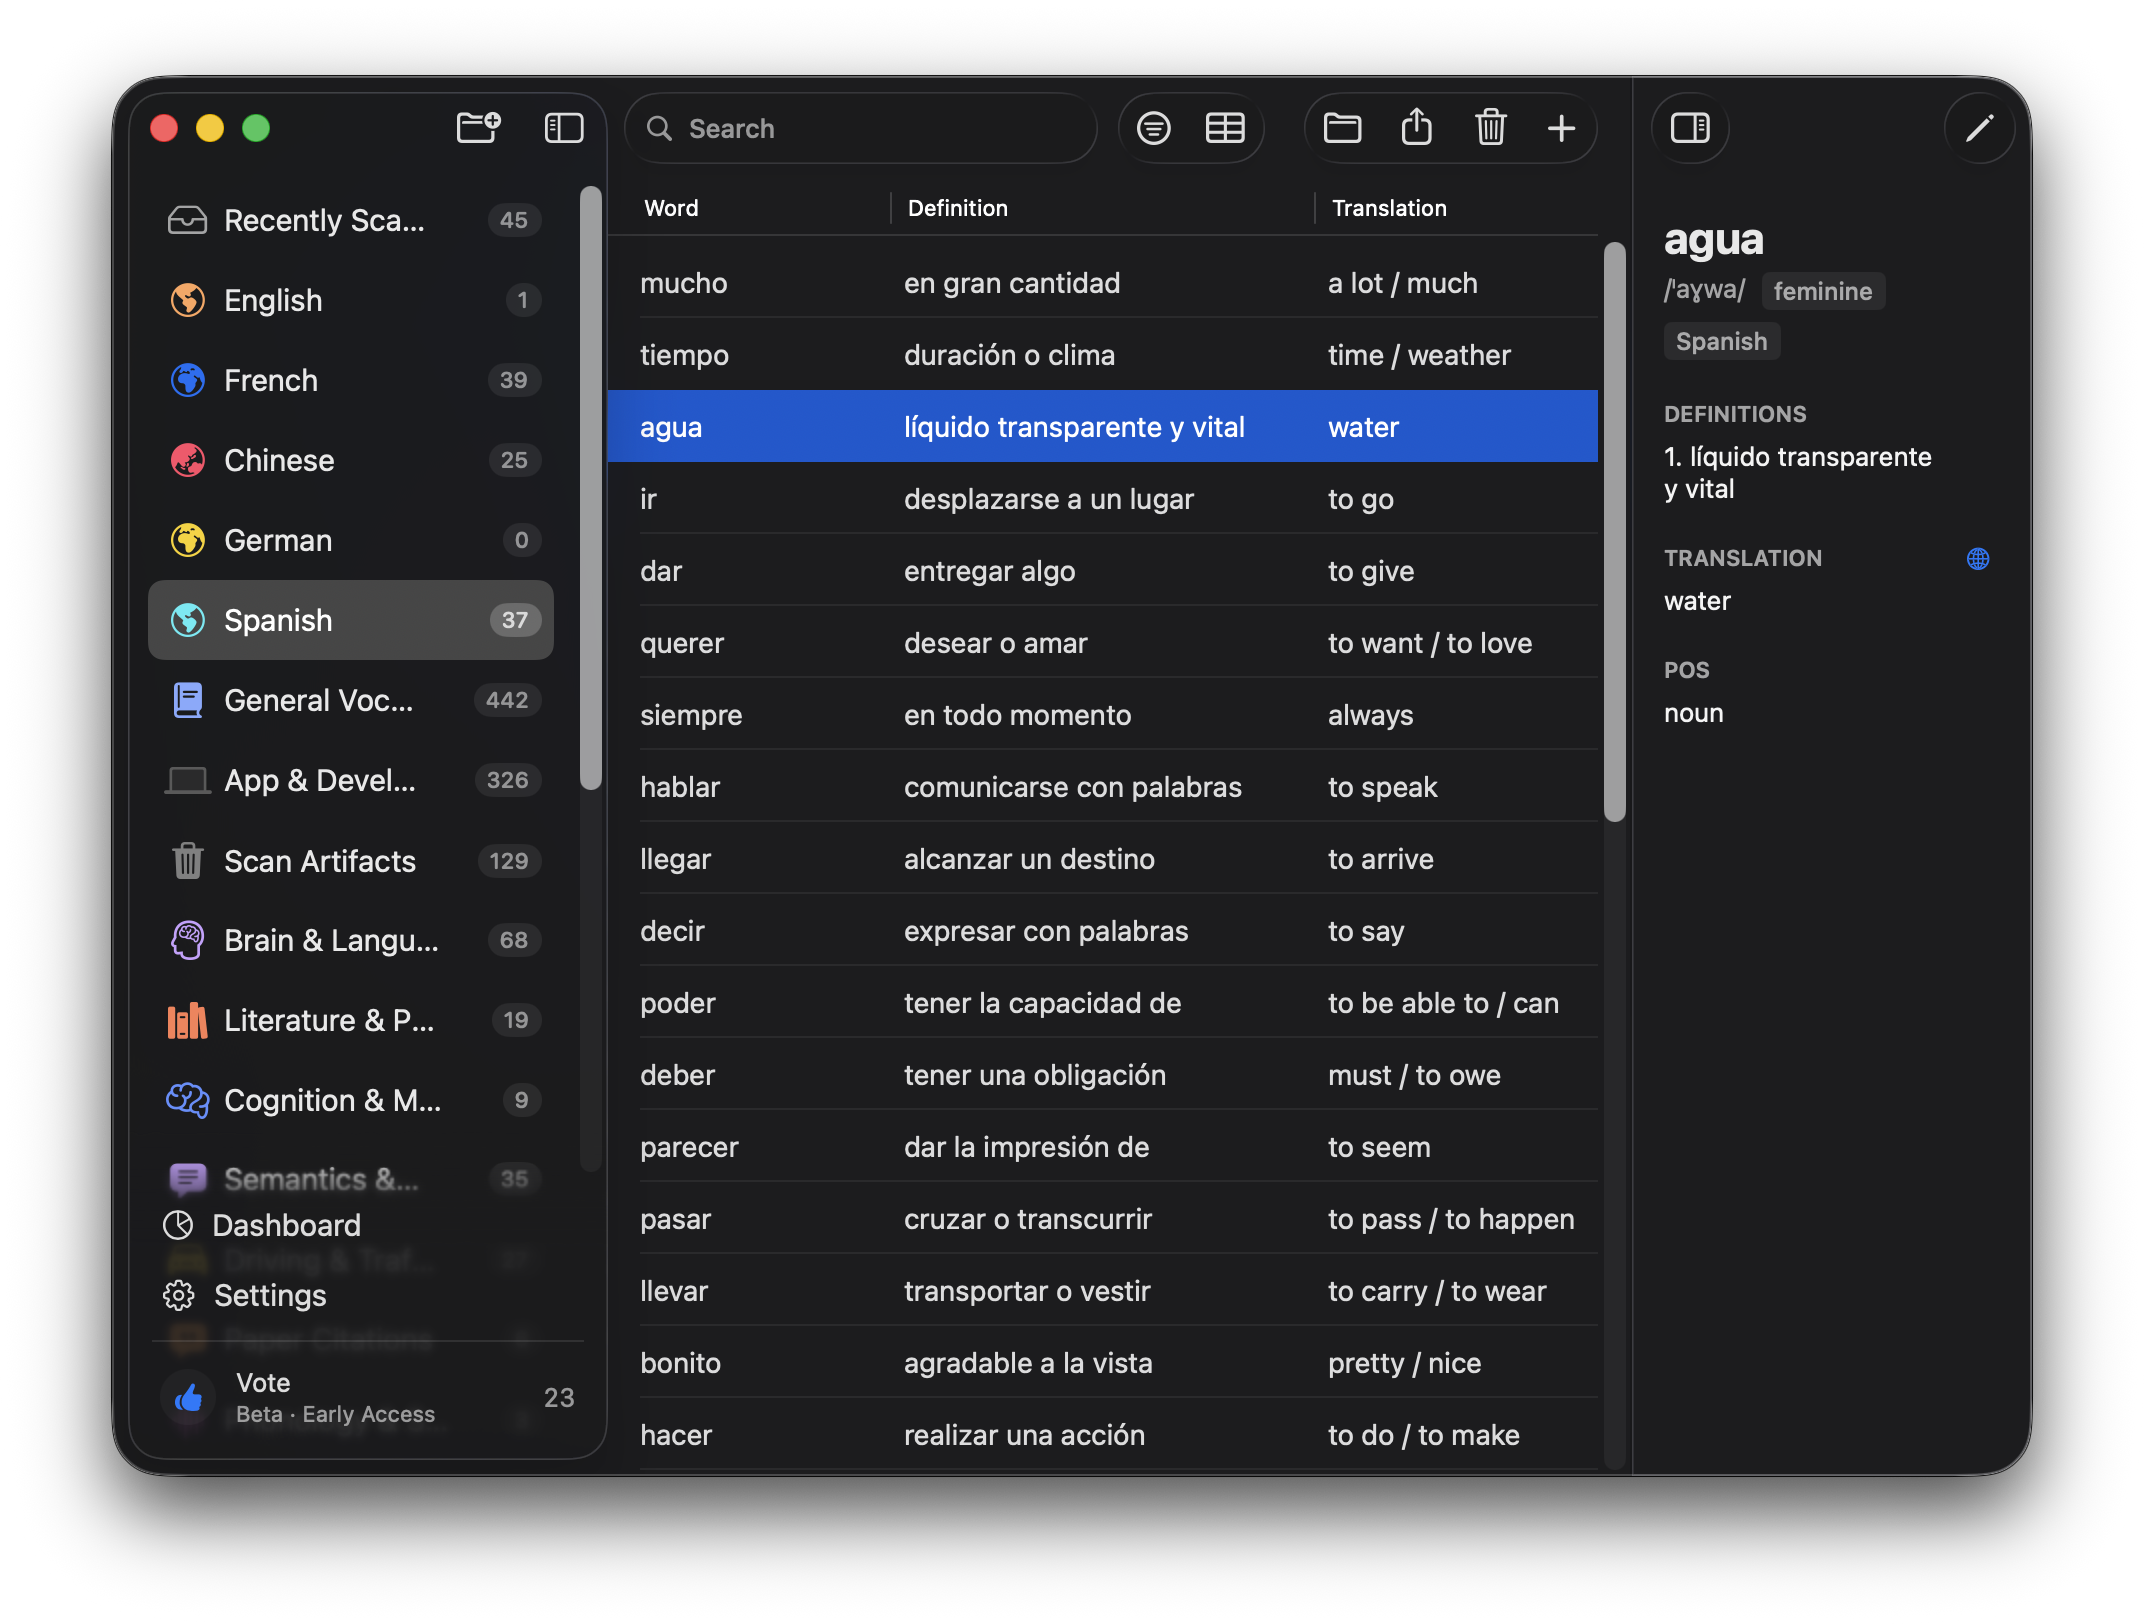The width and height of the screenshot is (2144, 1624).
Task: Sort by the Word column header
Action: pos(671,208)
